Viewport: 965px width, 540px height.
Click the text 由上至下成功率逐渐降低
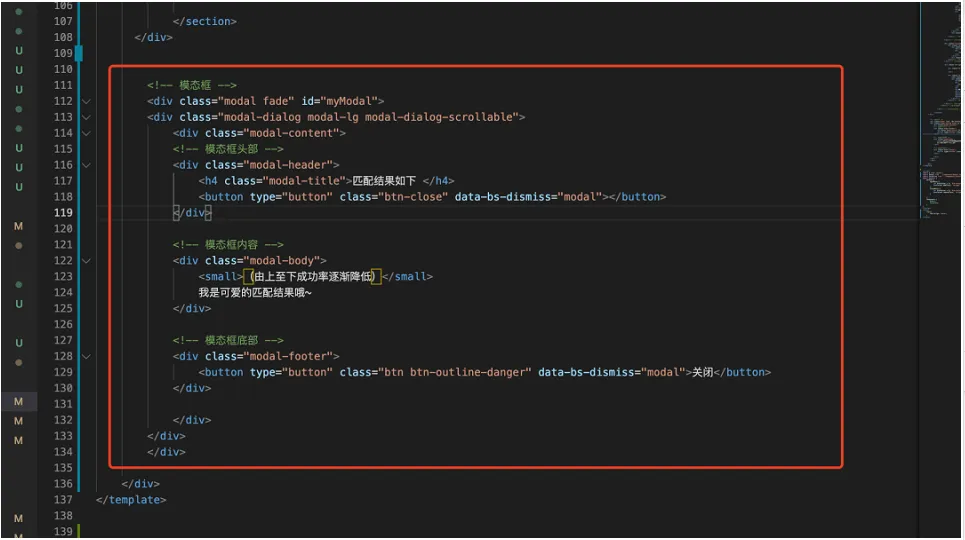click(314, 276)
